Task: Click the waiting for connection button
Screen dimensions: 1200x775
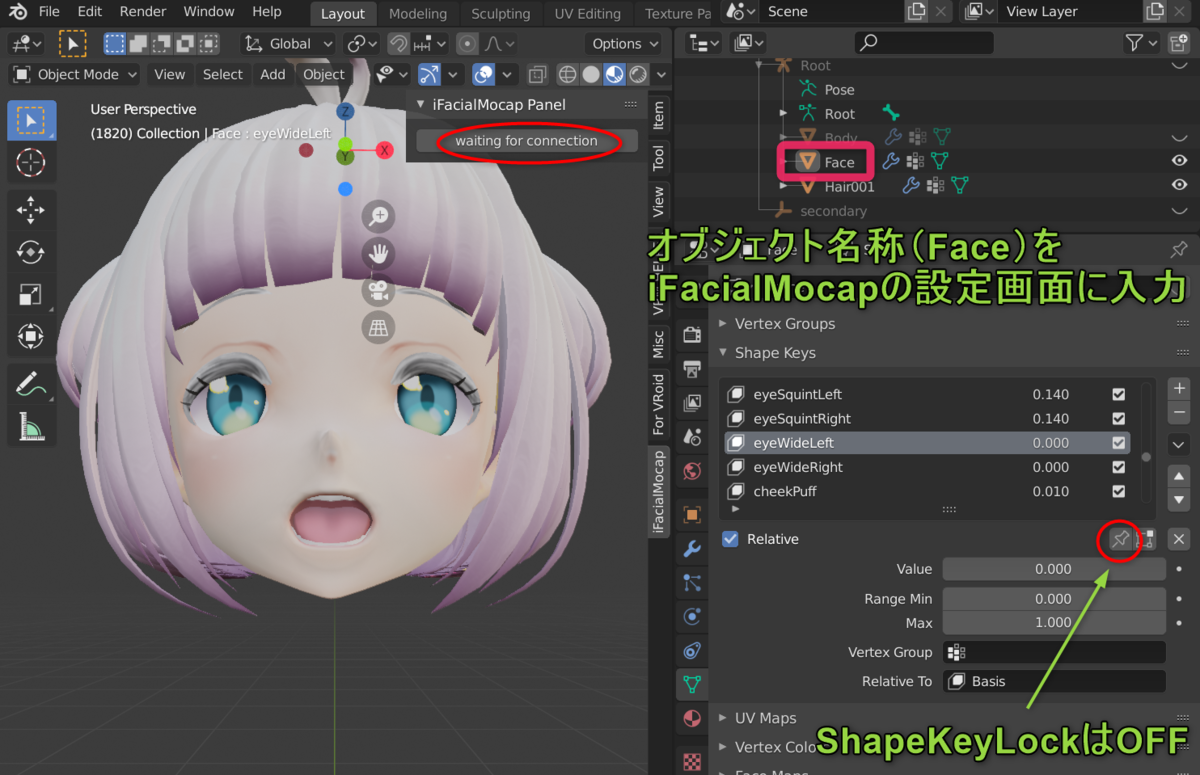Action: tap(527, 141)
